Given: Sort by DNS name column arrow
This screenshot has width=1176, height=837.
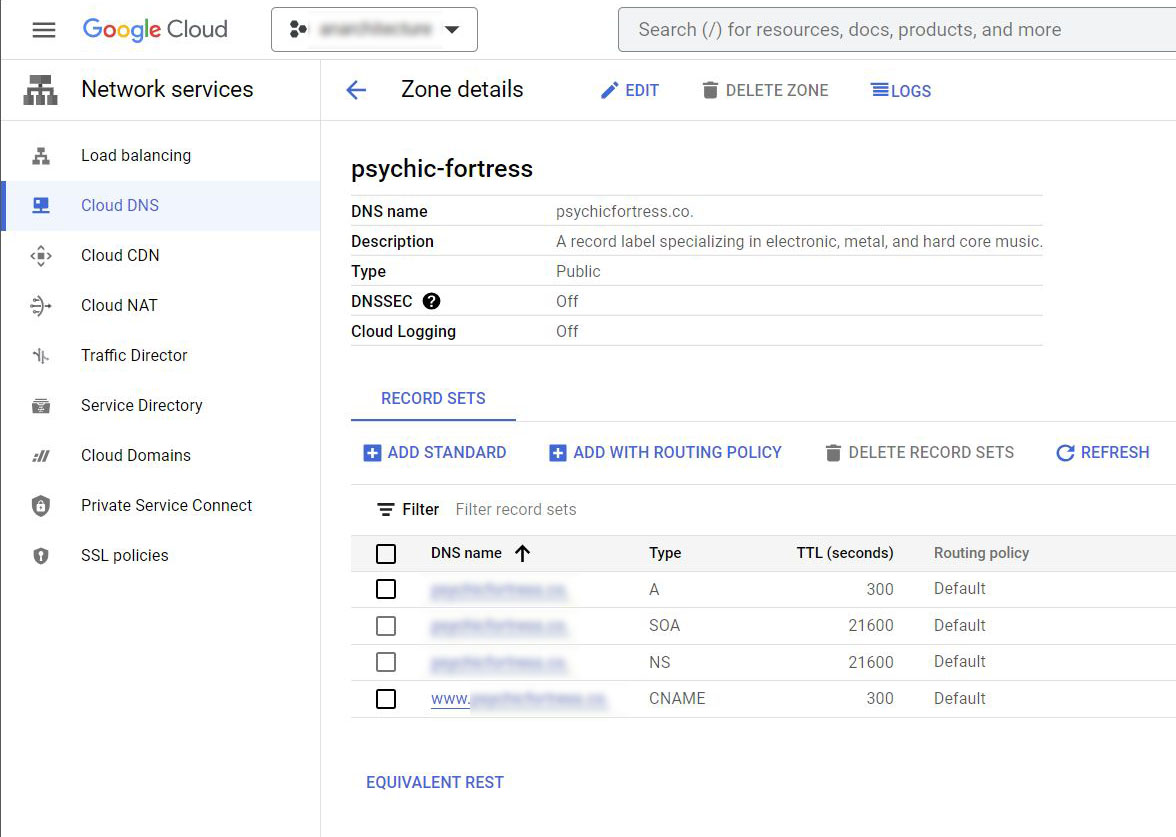Looking at the screenshot, I should tap(523, 554).
